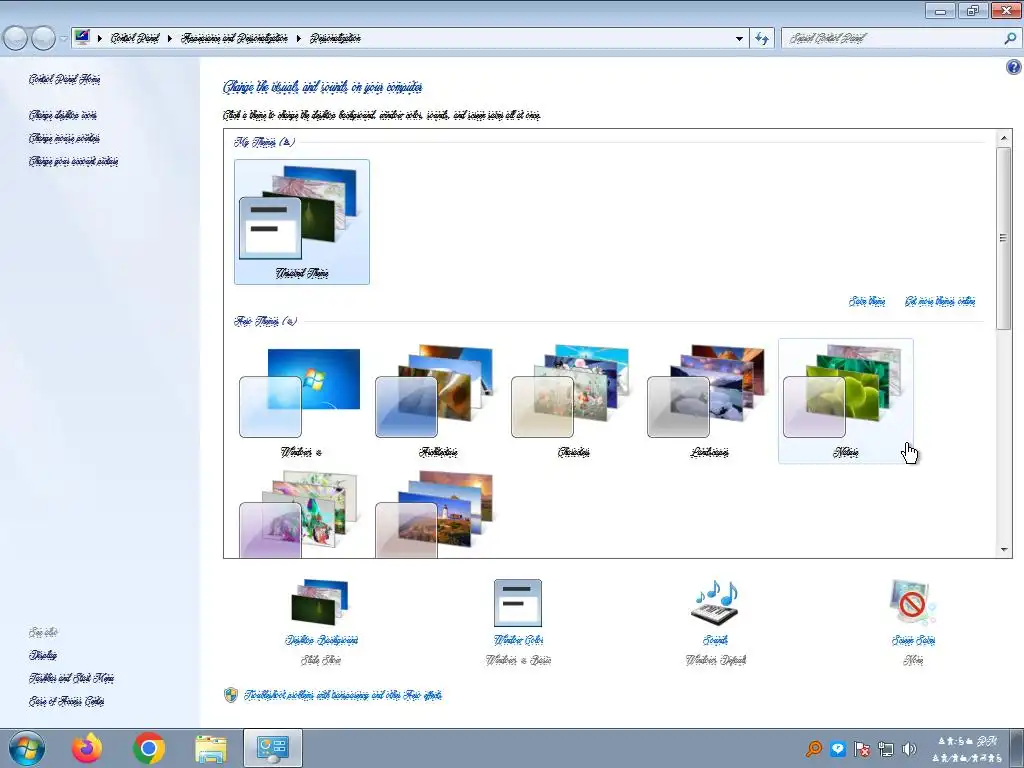This screenshot has height=768, width=1024.
Task: Go back with the Back arrow button
Action: pyautogui.click(x=16, y=38)
